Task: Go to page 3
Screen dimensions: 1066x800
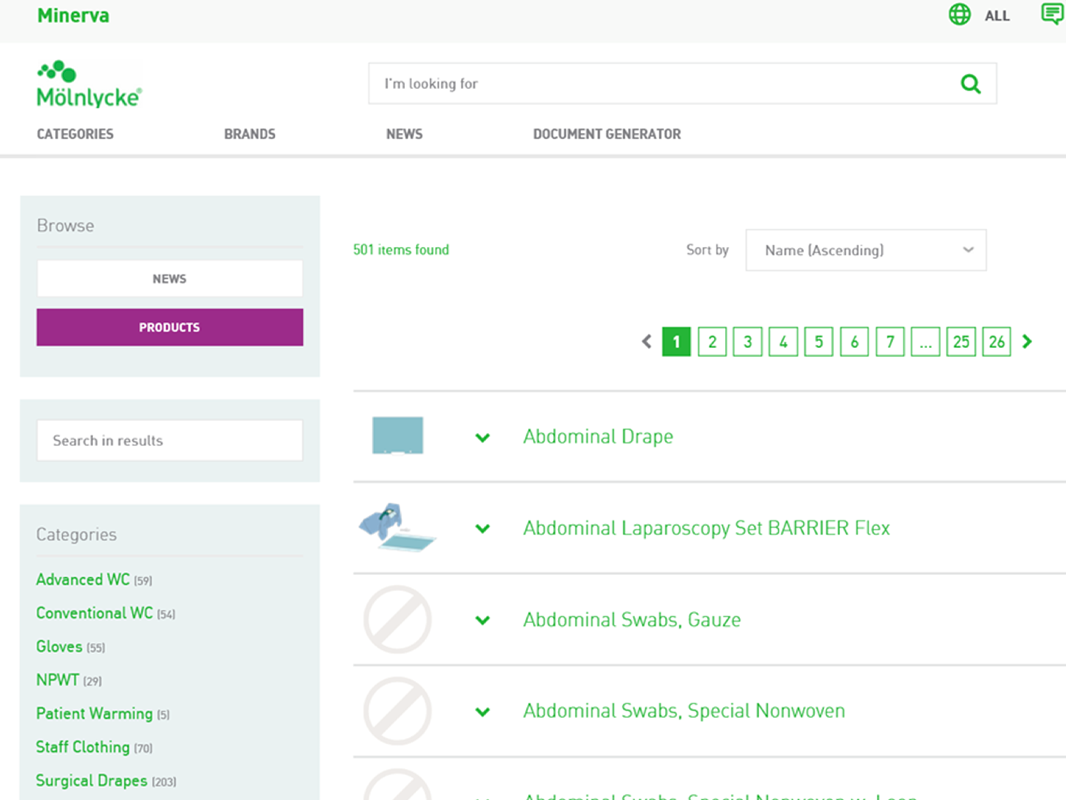Action: [748, 341]
